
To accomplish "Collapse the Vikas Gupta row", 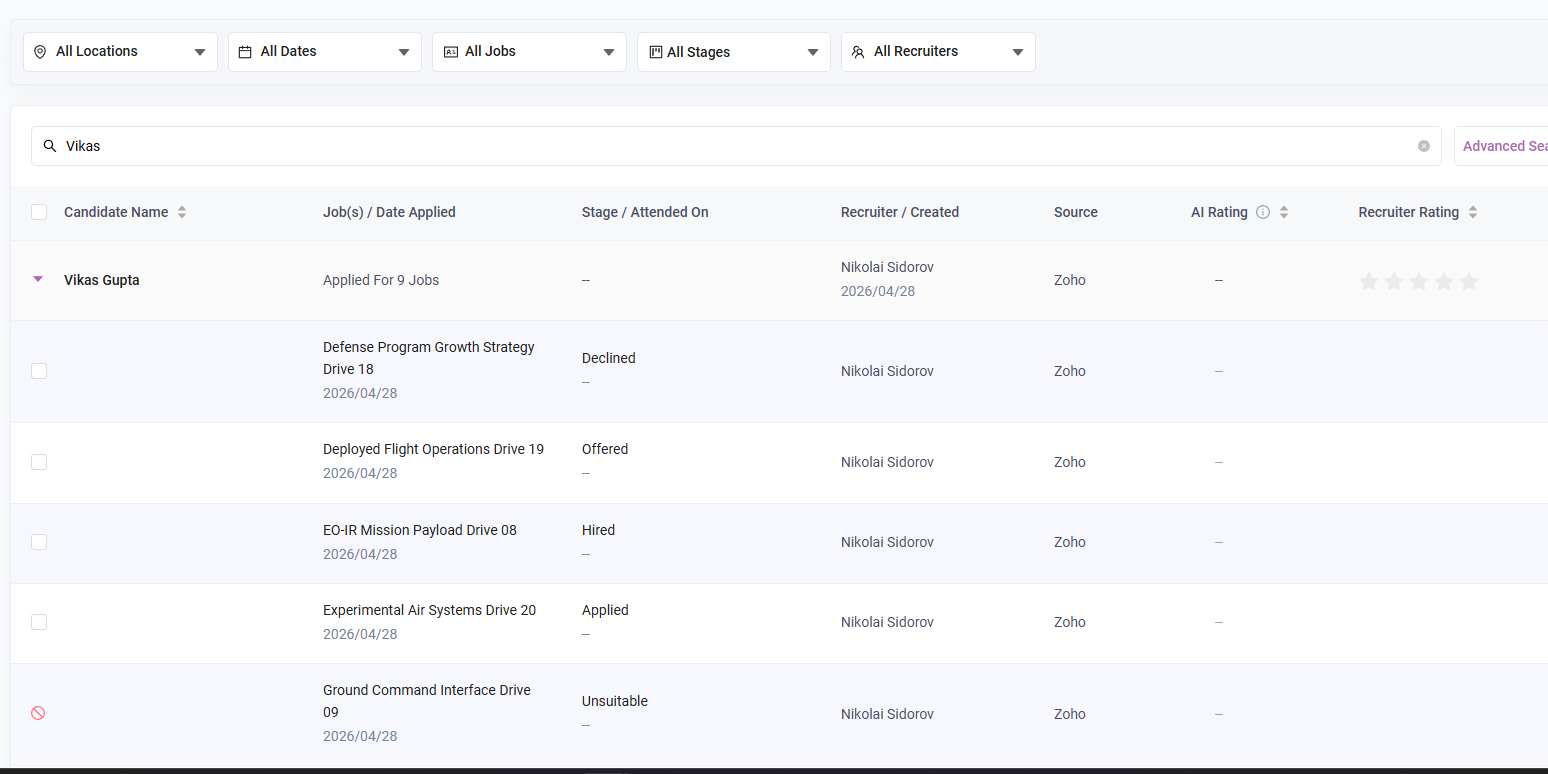I will point(38,280).
